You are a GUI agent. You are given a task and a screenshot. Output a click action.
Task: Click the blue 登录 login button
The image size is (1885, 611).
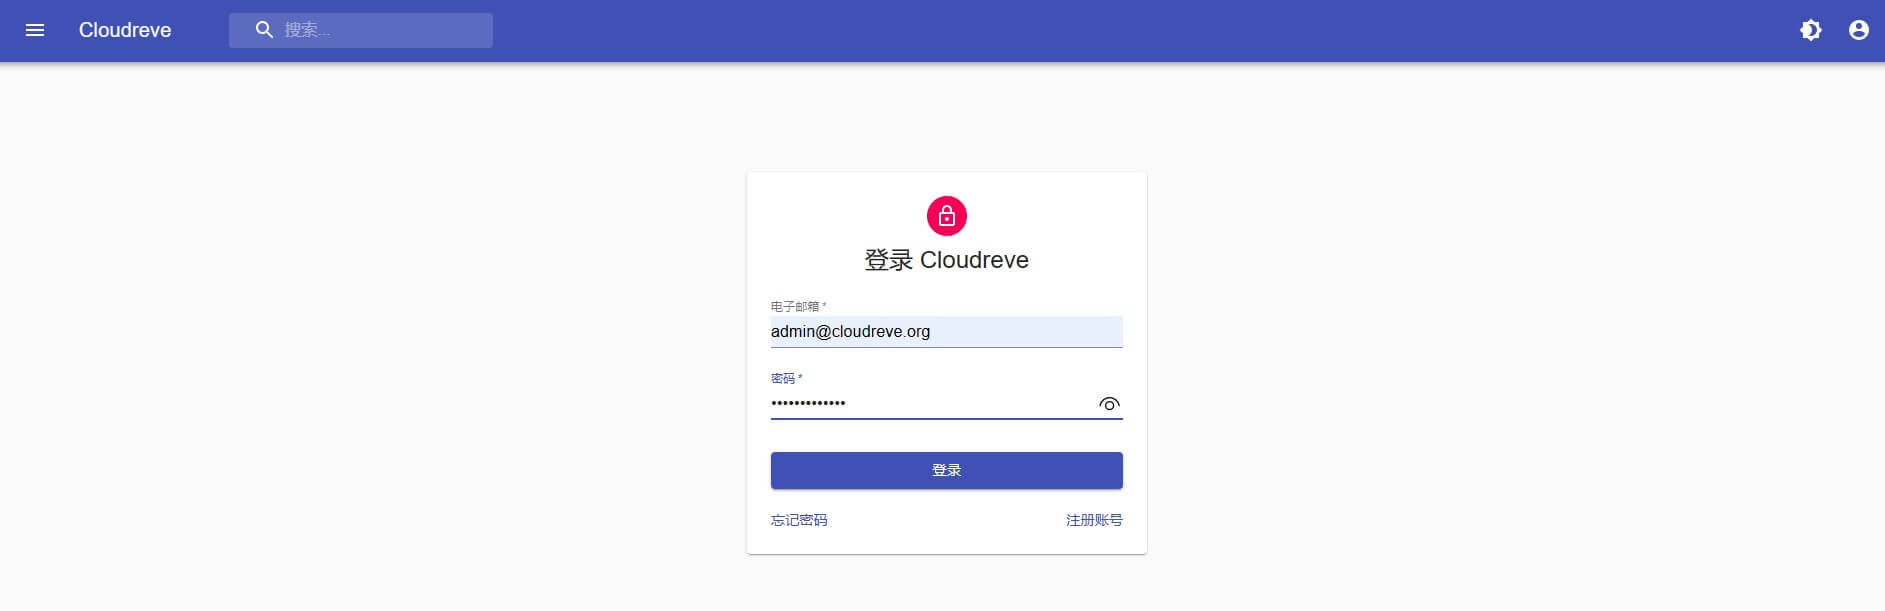[947, 471]
